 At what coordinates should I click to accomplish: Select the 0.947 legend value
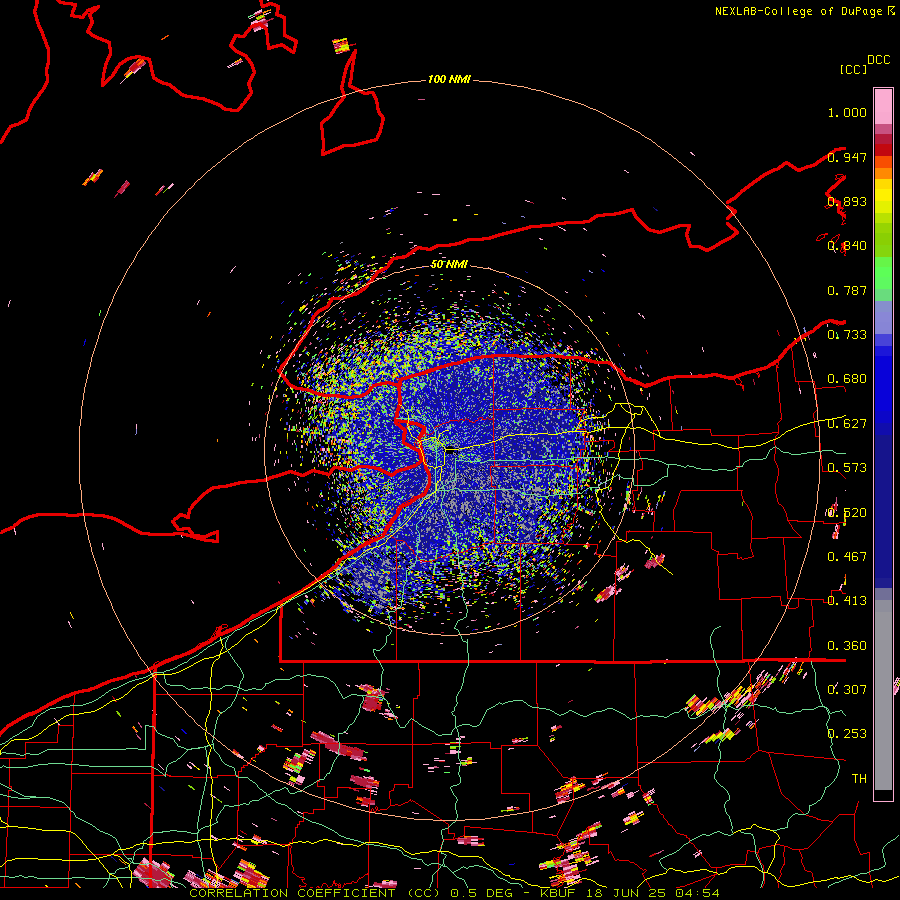pyautogui.click(x=847, y=157)
